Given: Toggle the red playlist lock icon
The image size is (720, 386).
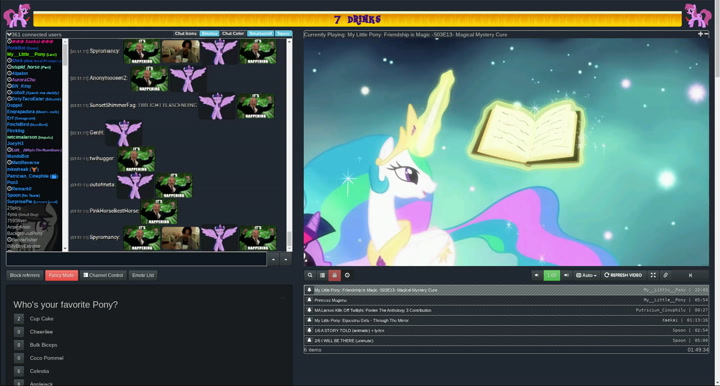Looking at the screenshot, I should [x=334, y=275].
